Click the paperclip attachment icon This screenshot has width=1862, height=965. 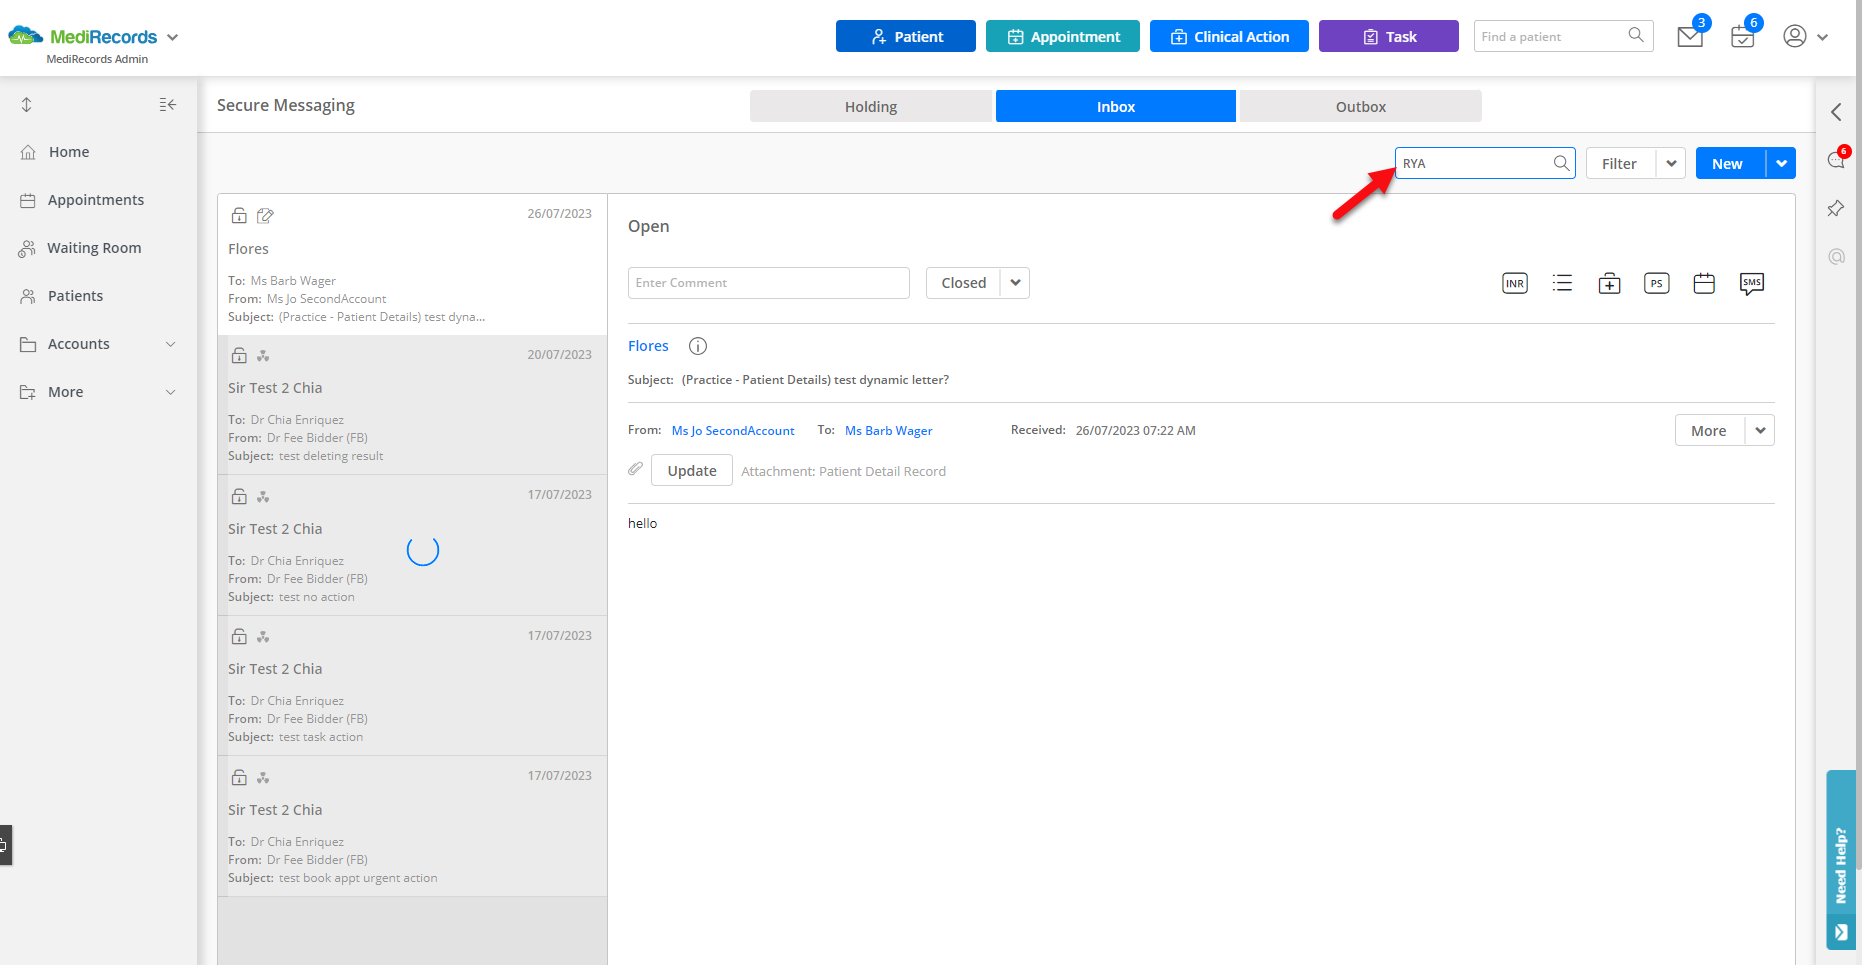coord(635,469)
